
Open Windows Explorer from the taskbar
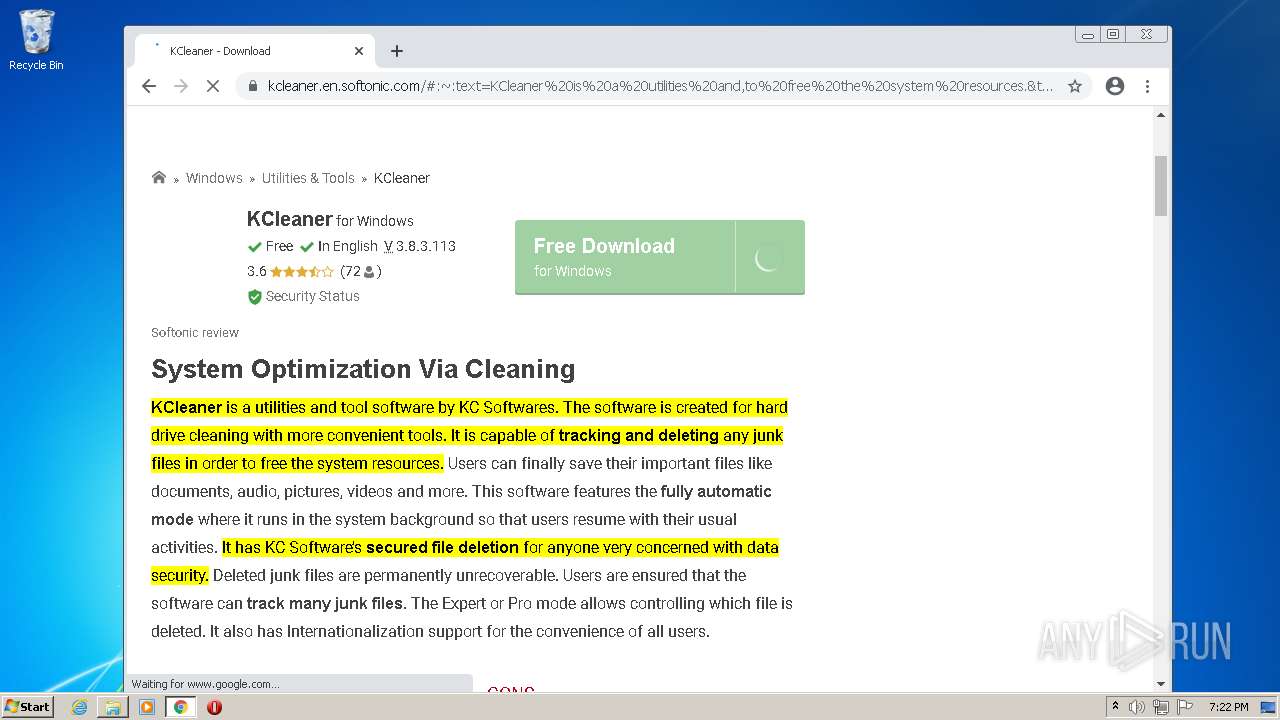[113, 707]
